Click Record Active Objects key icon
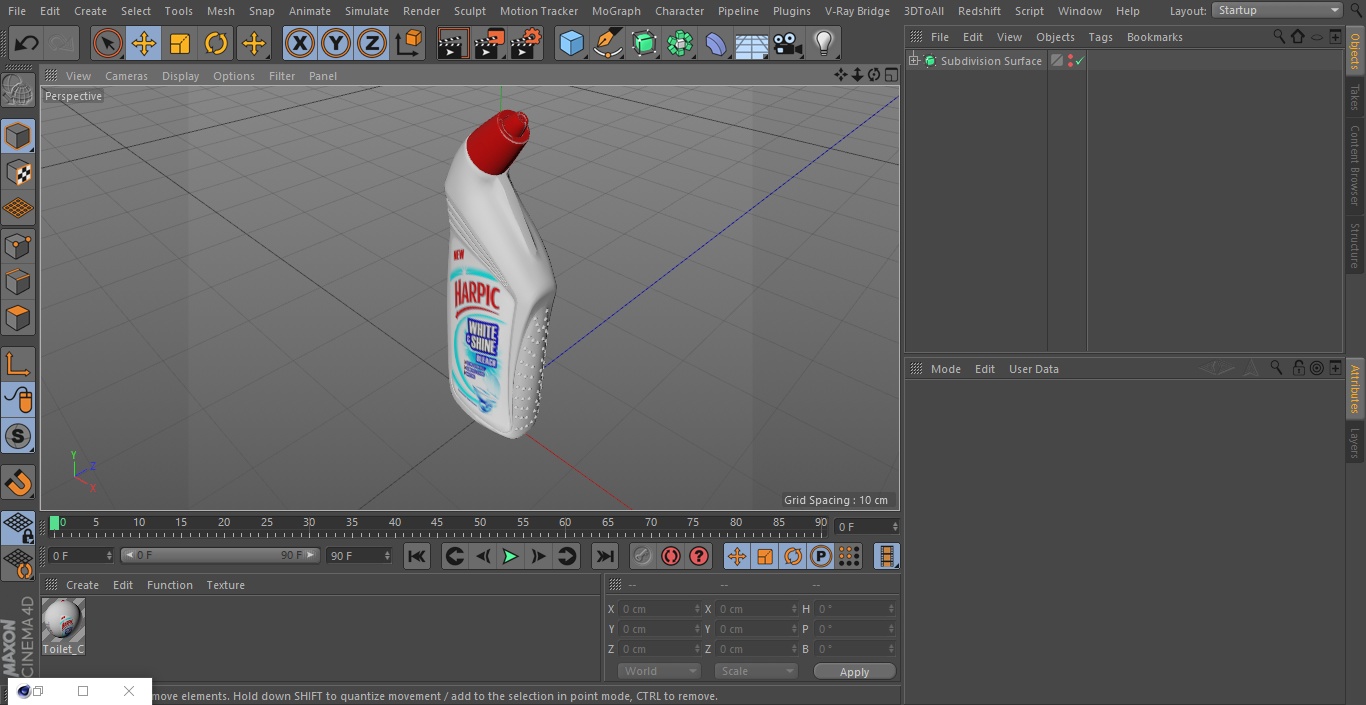1366x705 pixels. coord(643,557)
